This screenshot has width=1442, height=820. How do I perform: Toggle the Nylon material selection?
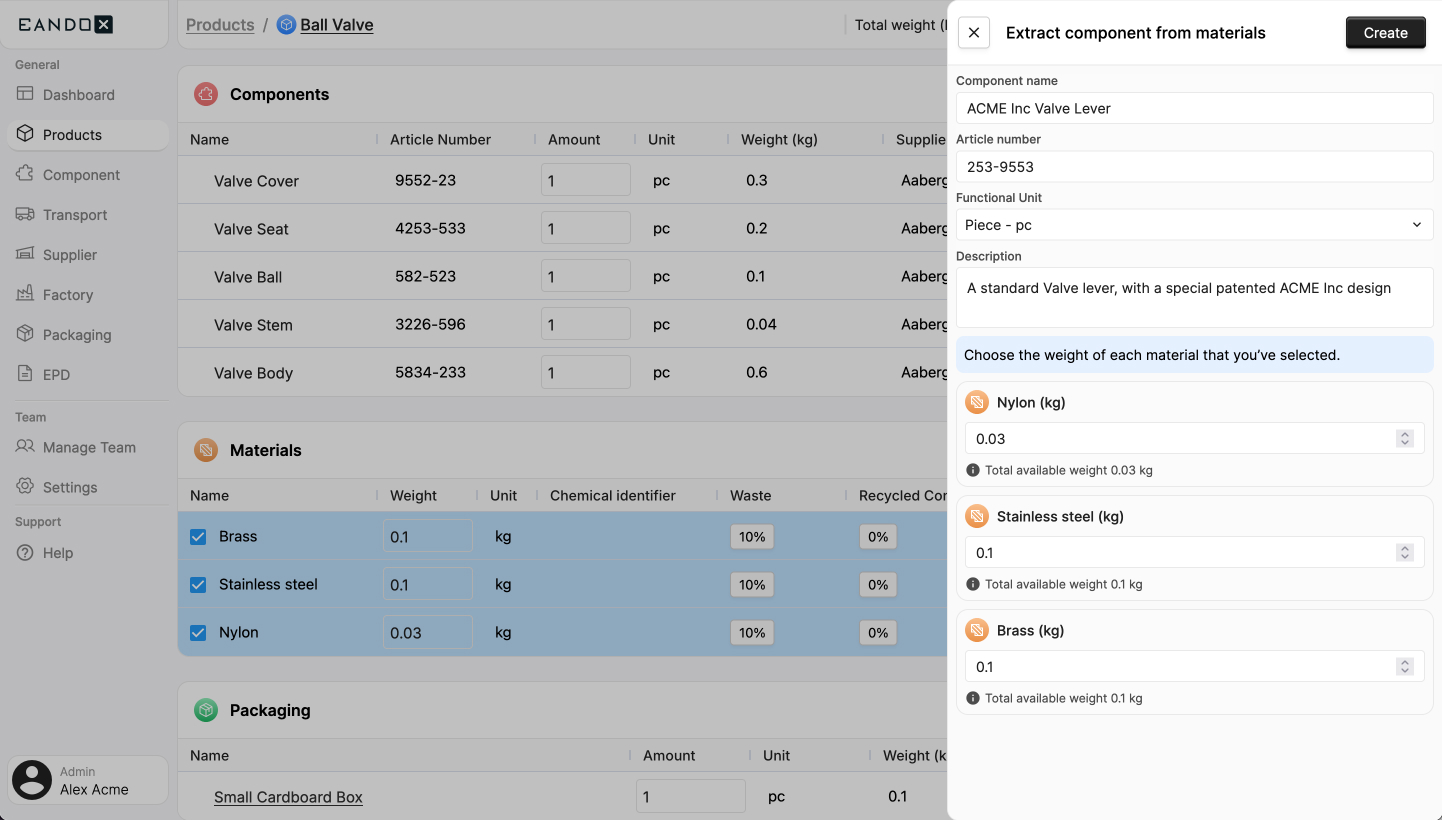tap(197, 632)
